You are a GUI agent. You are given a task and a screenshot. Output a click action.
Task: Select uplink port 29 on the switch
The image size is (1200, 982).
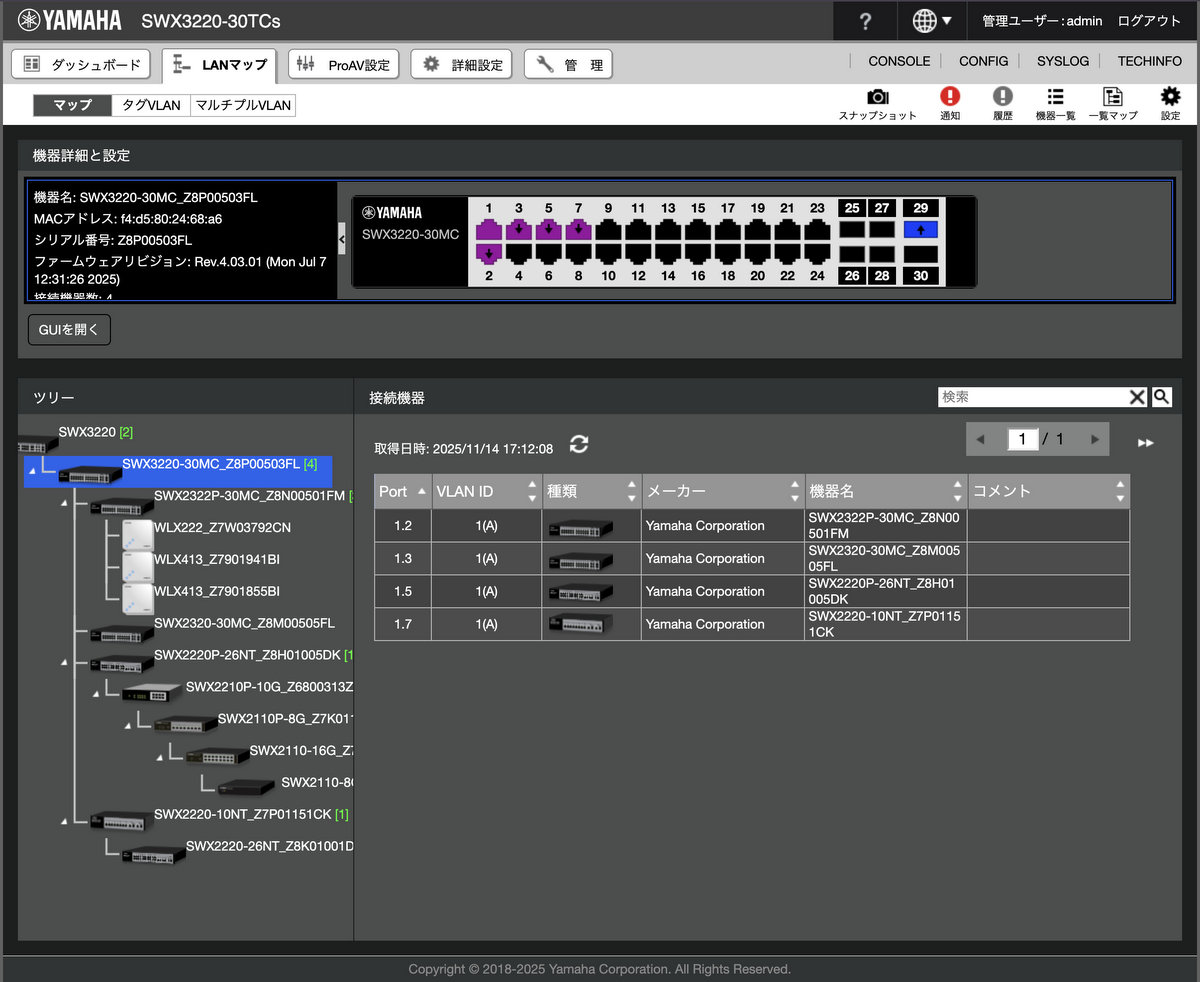(x=920, y=230)
